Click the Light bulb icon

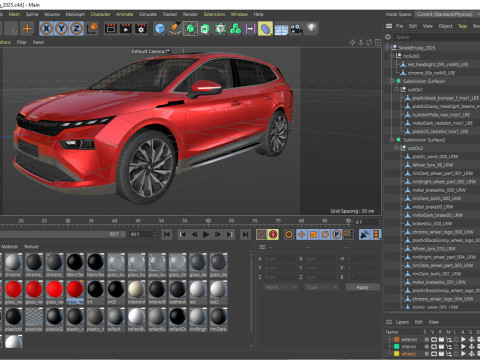click(311, 29)
